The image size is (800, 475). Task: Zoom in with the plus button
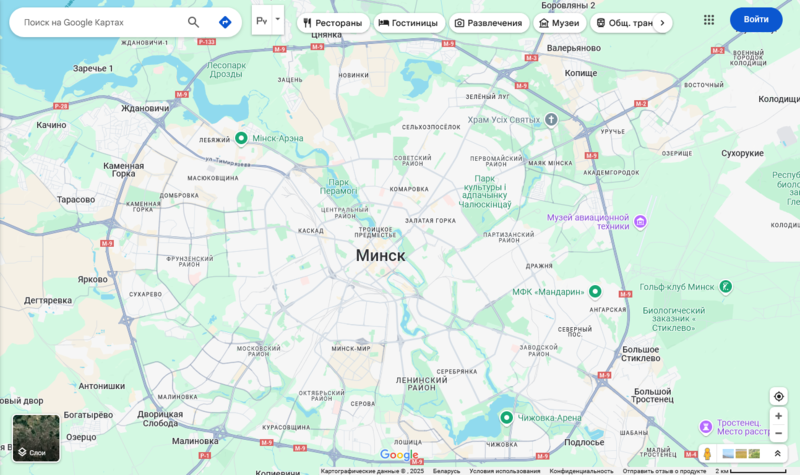pos(778,415)
